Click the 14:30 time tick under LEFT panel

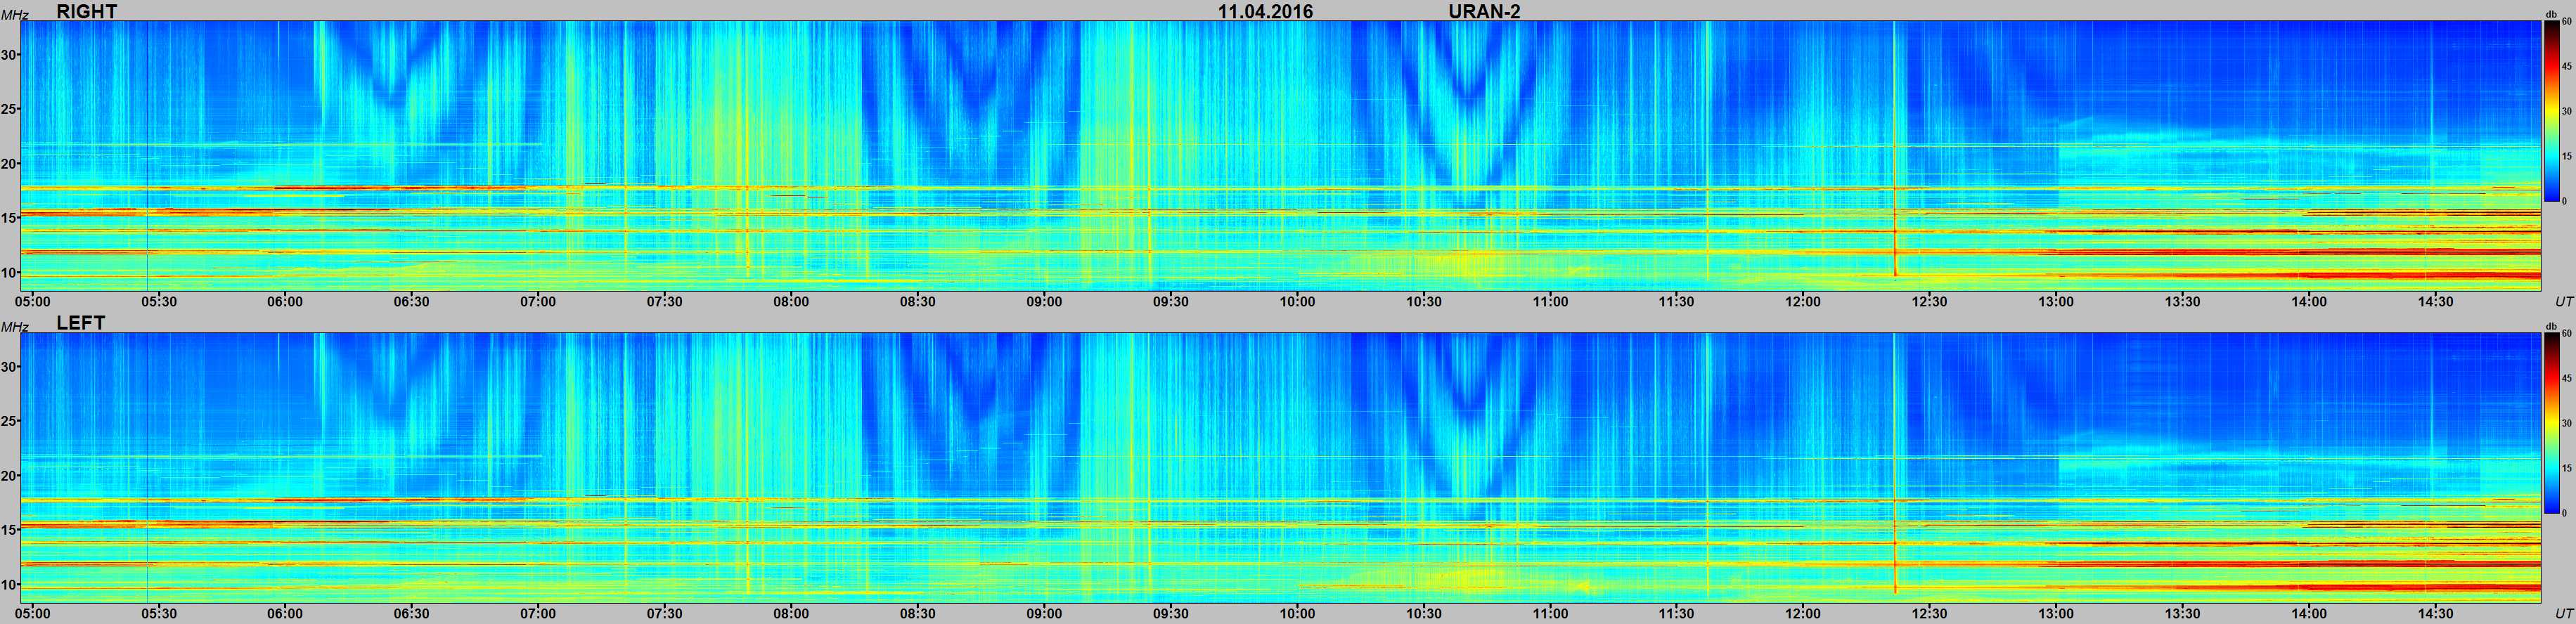tap(2436, 613)
